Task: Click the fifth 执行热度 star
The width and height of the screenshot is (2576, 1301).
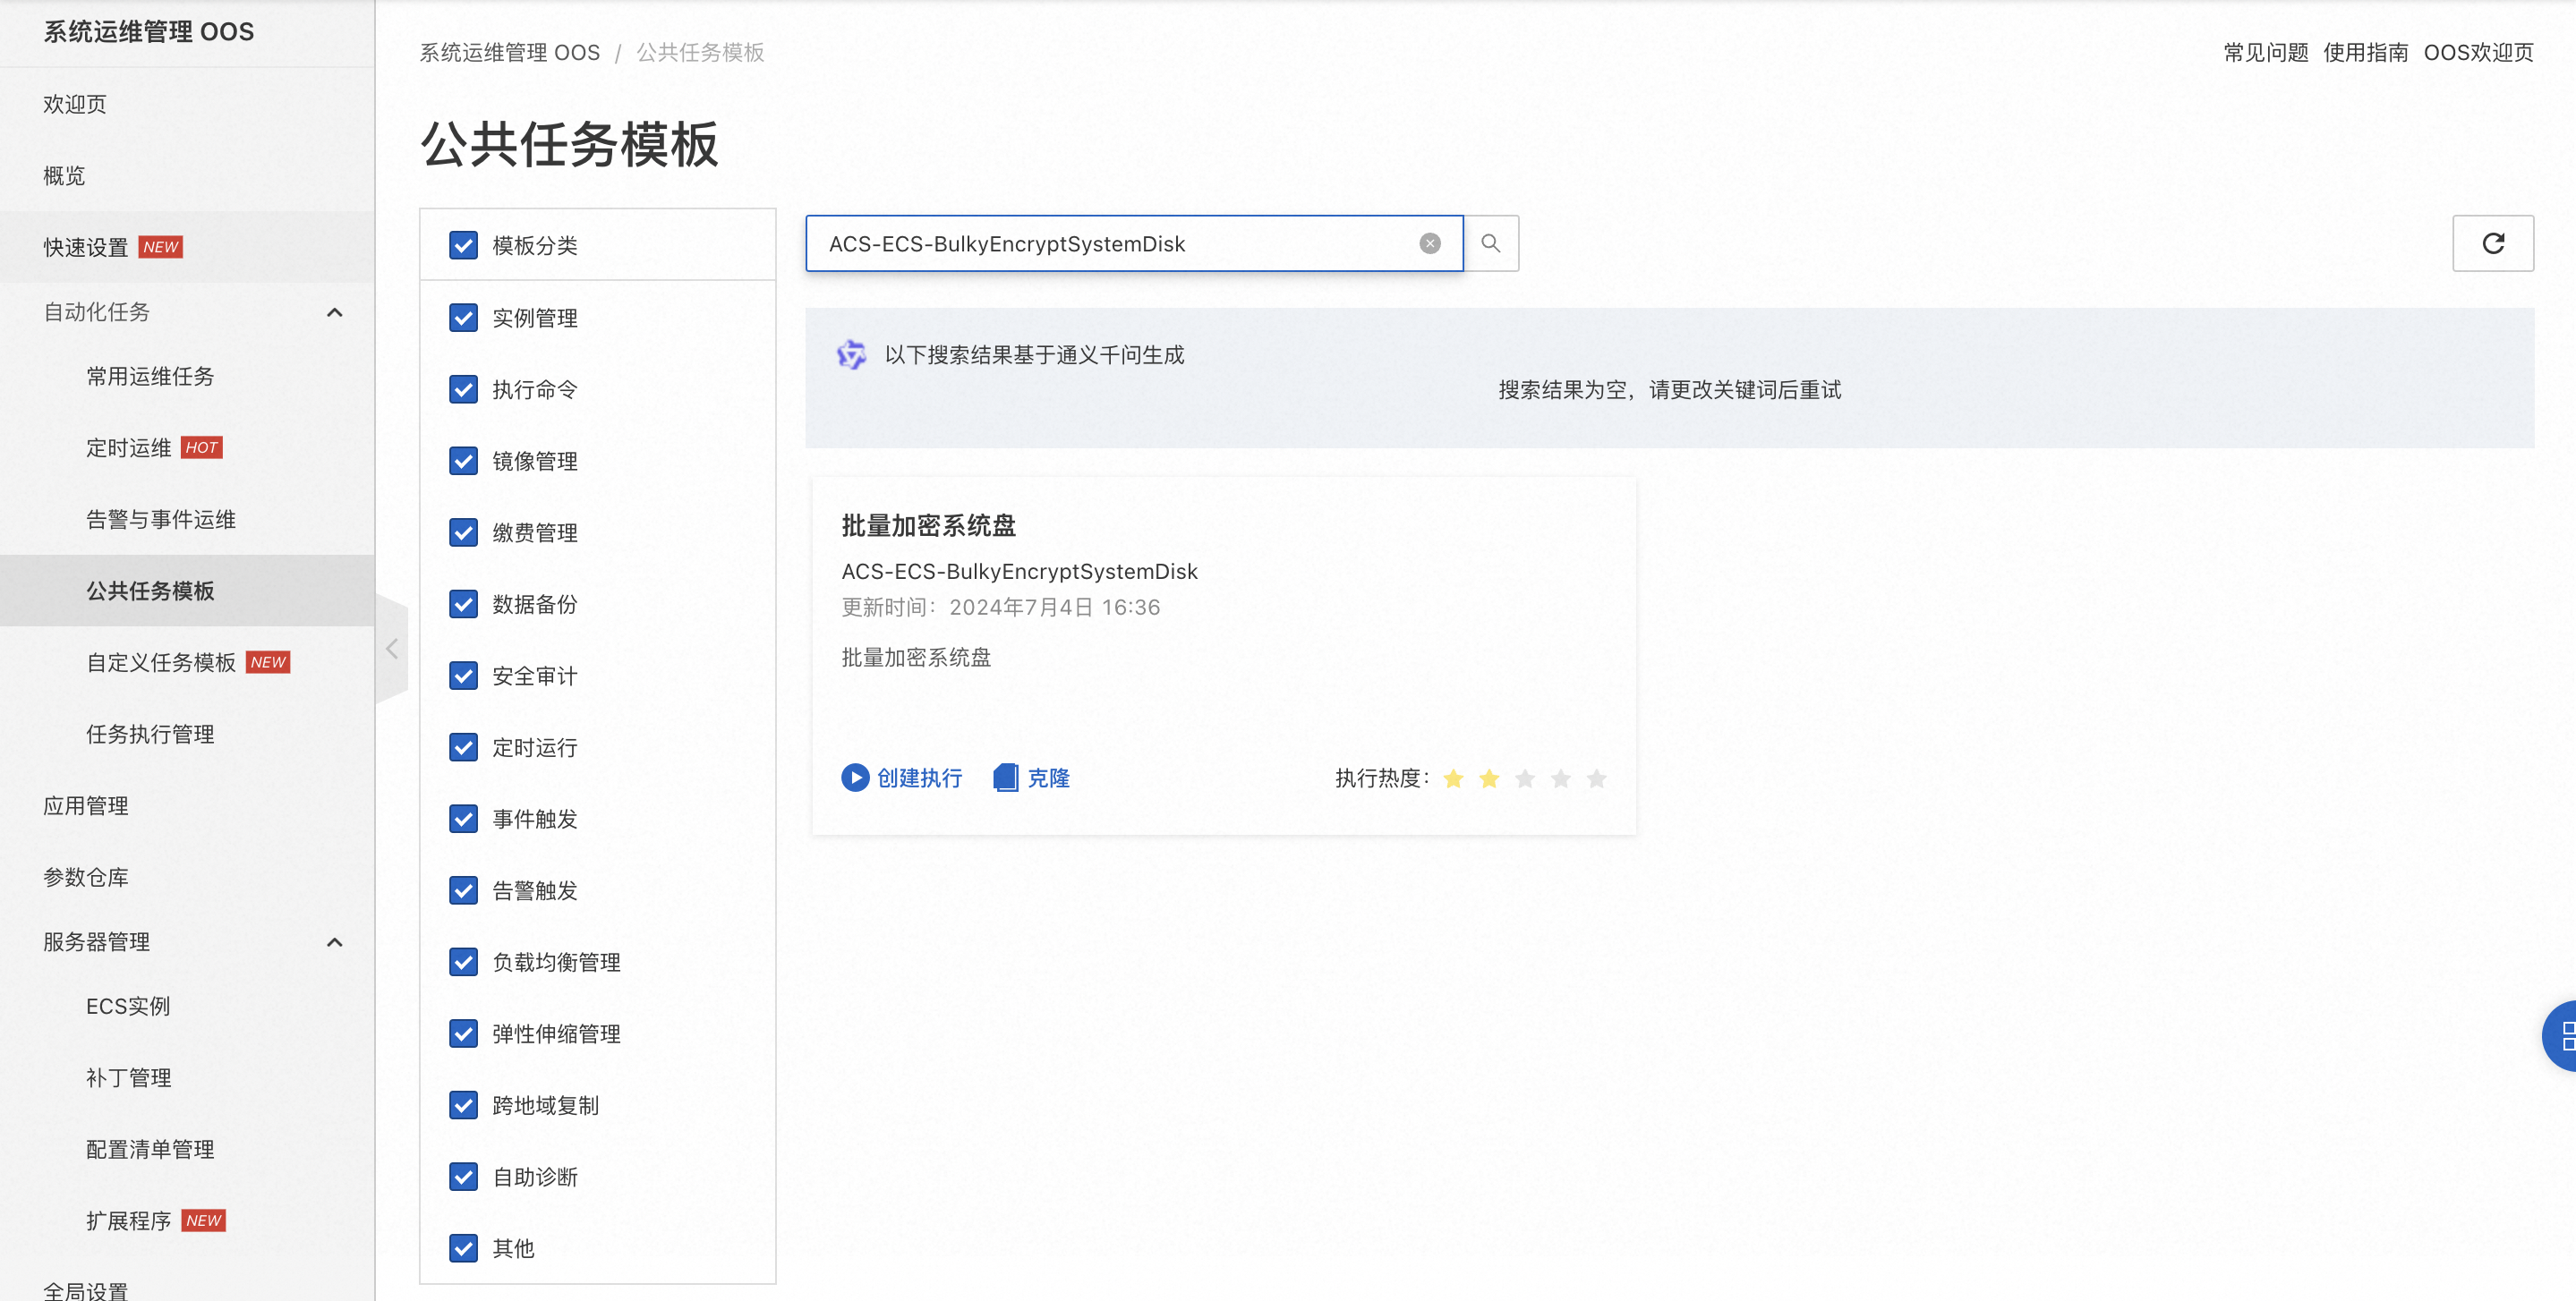Action: click(x=1597, y=778)
